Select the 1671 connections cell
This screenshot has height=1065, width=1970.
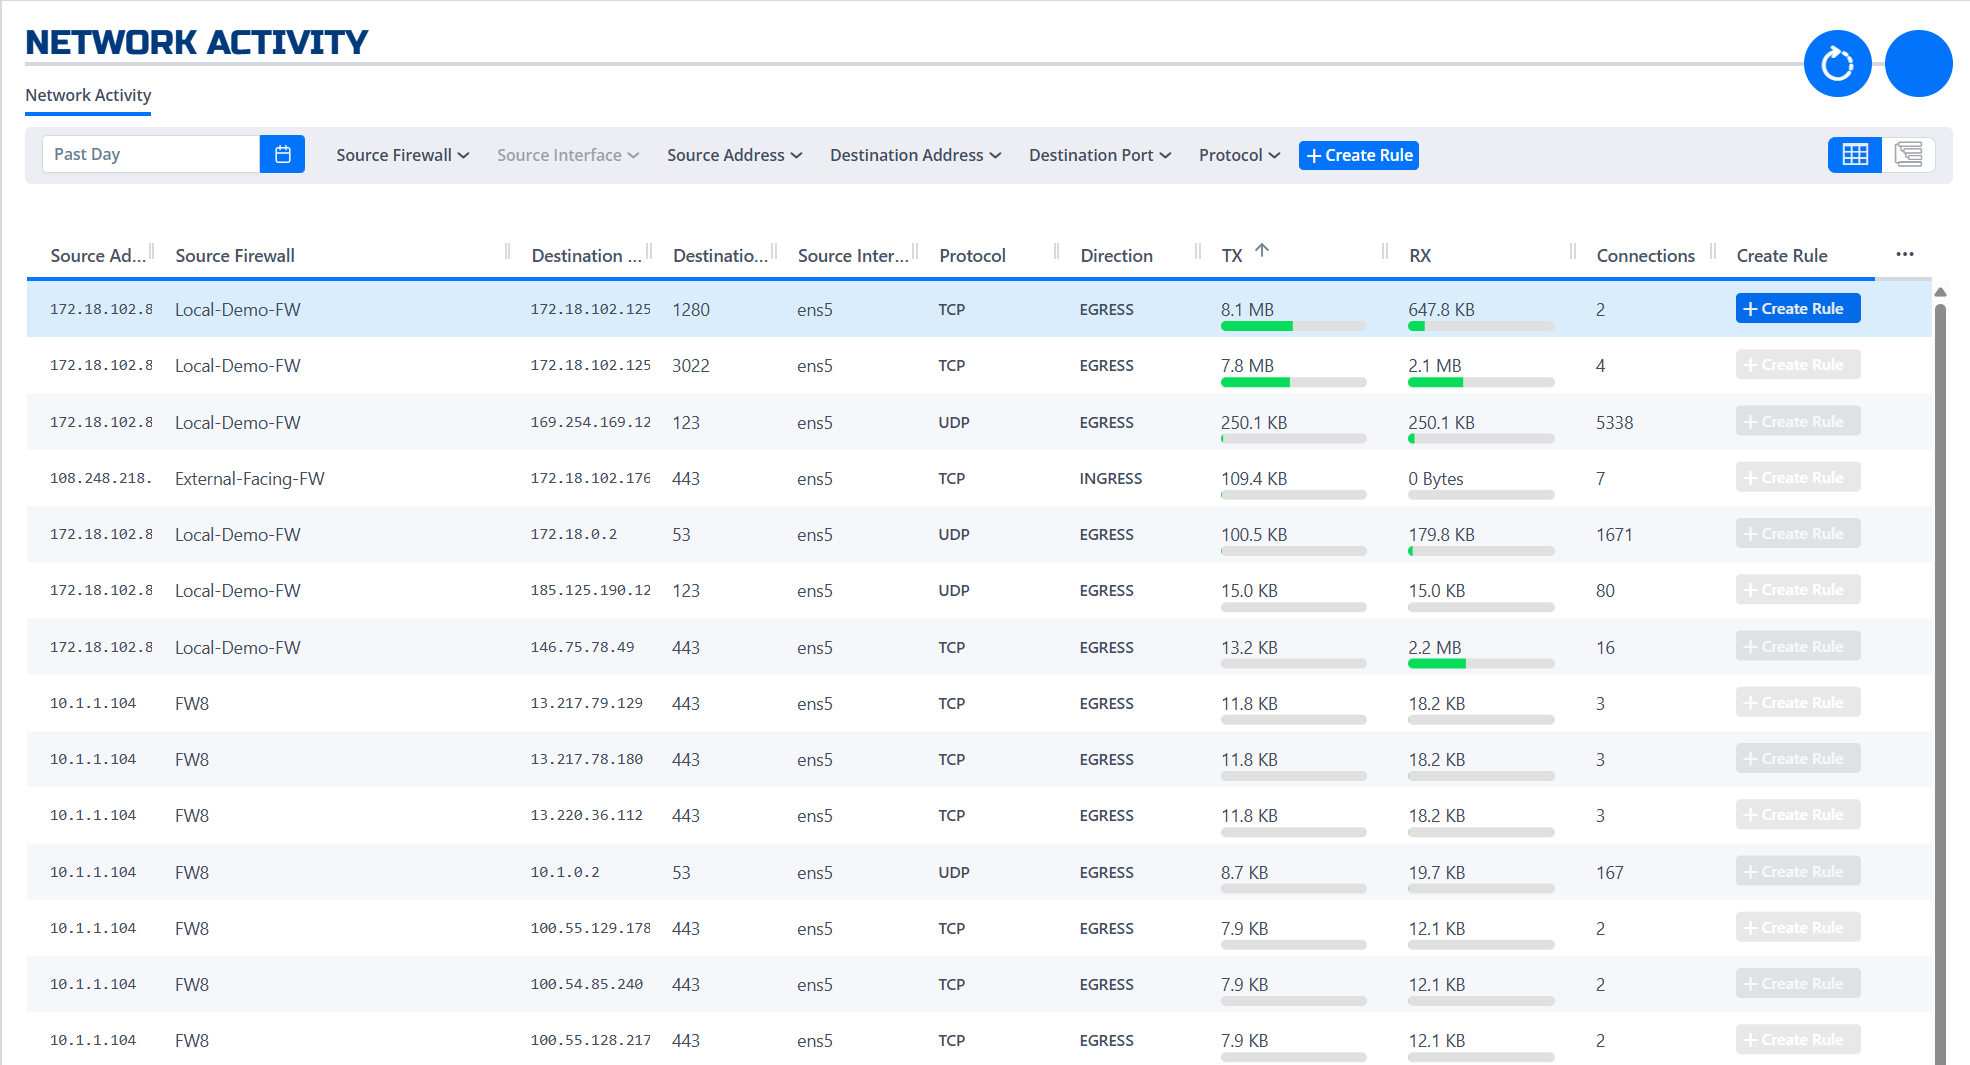point(1614,534)
